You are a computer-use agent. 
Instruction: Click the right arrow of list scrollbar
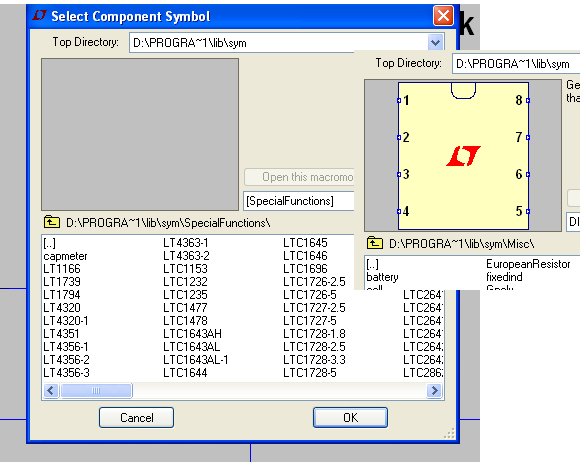tap(434, 391)
